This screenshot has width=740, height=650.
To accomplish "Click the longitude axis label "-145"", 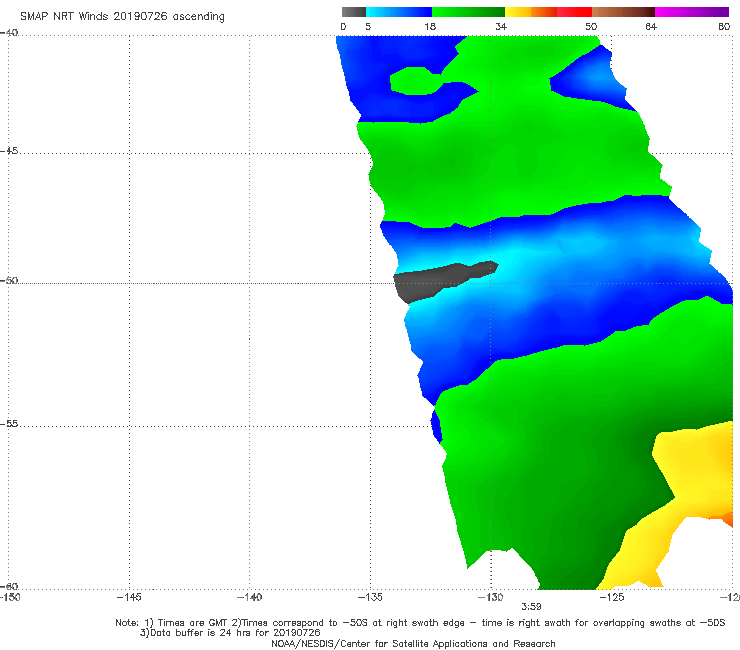I will (129, 597).
